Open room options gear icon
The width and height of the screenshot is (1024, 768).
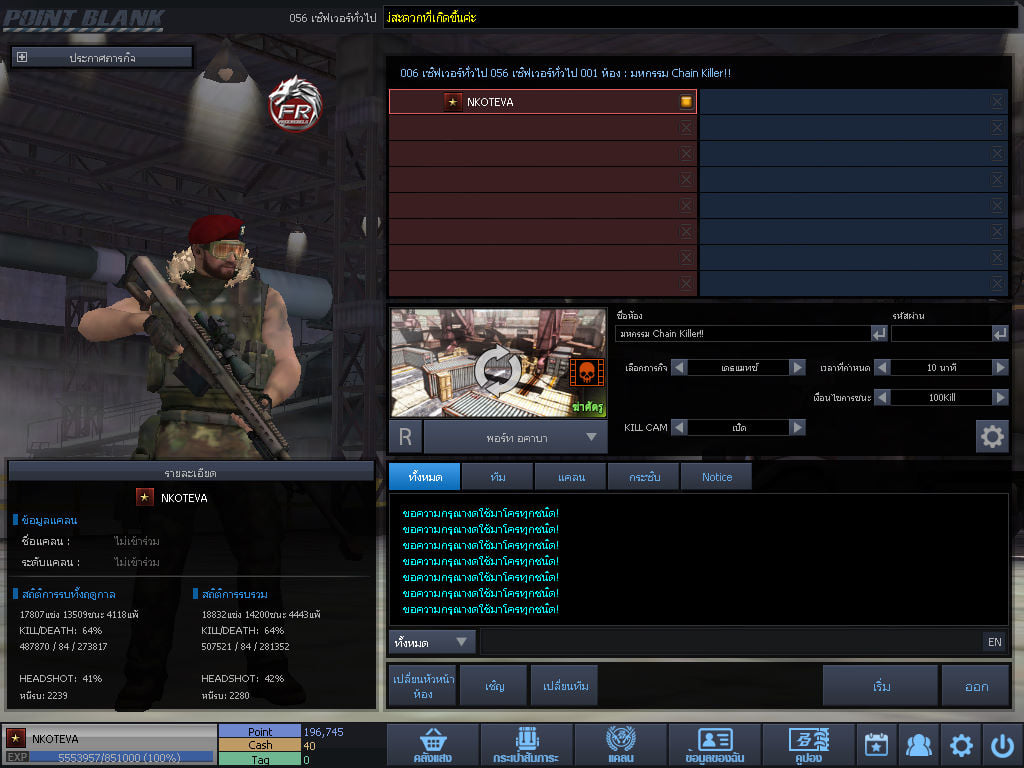click(992, 436)
